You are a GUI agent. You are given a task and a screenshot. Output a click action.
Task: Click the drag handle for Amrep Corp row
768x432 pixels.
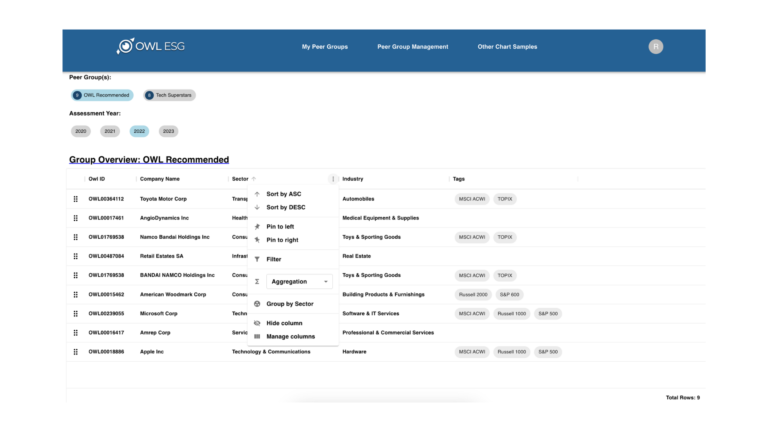(75, 333)
